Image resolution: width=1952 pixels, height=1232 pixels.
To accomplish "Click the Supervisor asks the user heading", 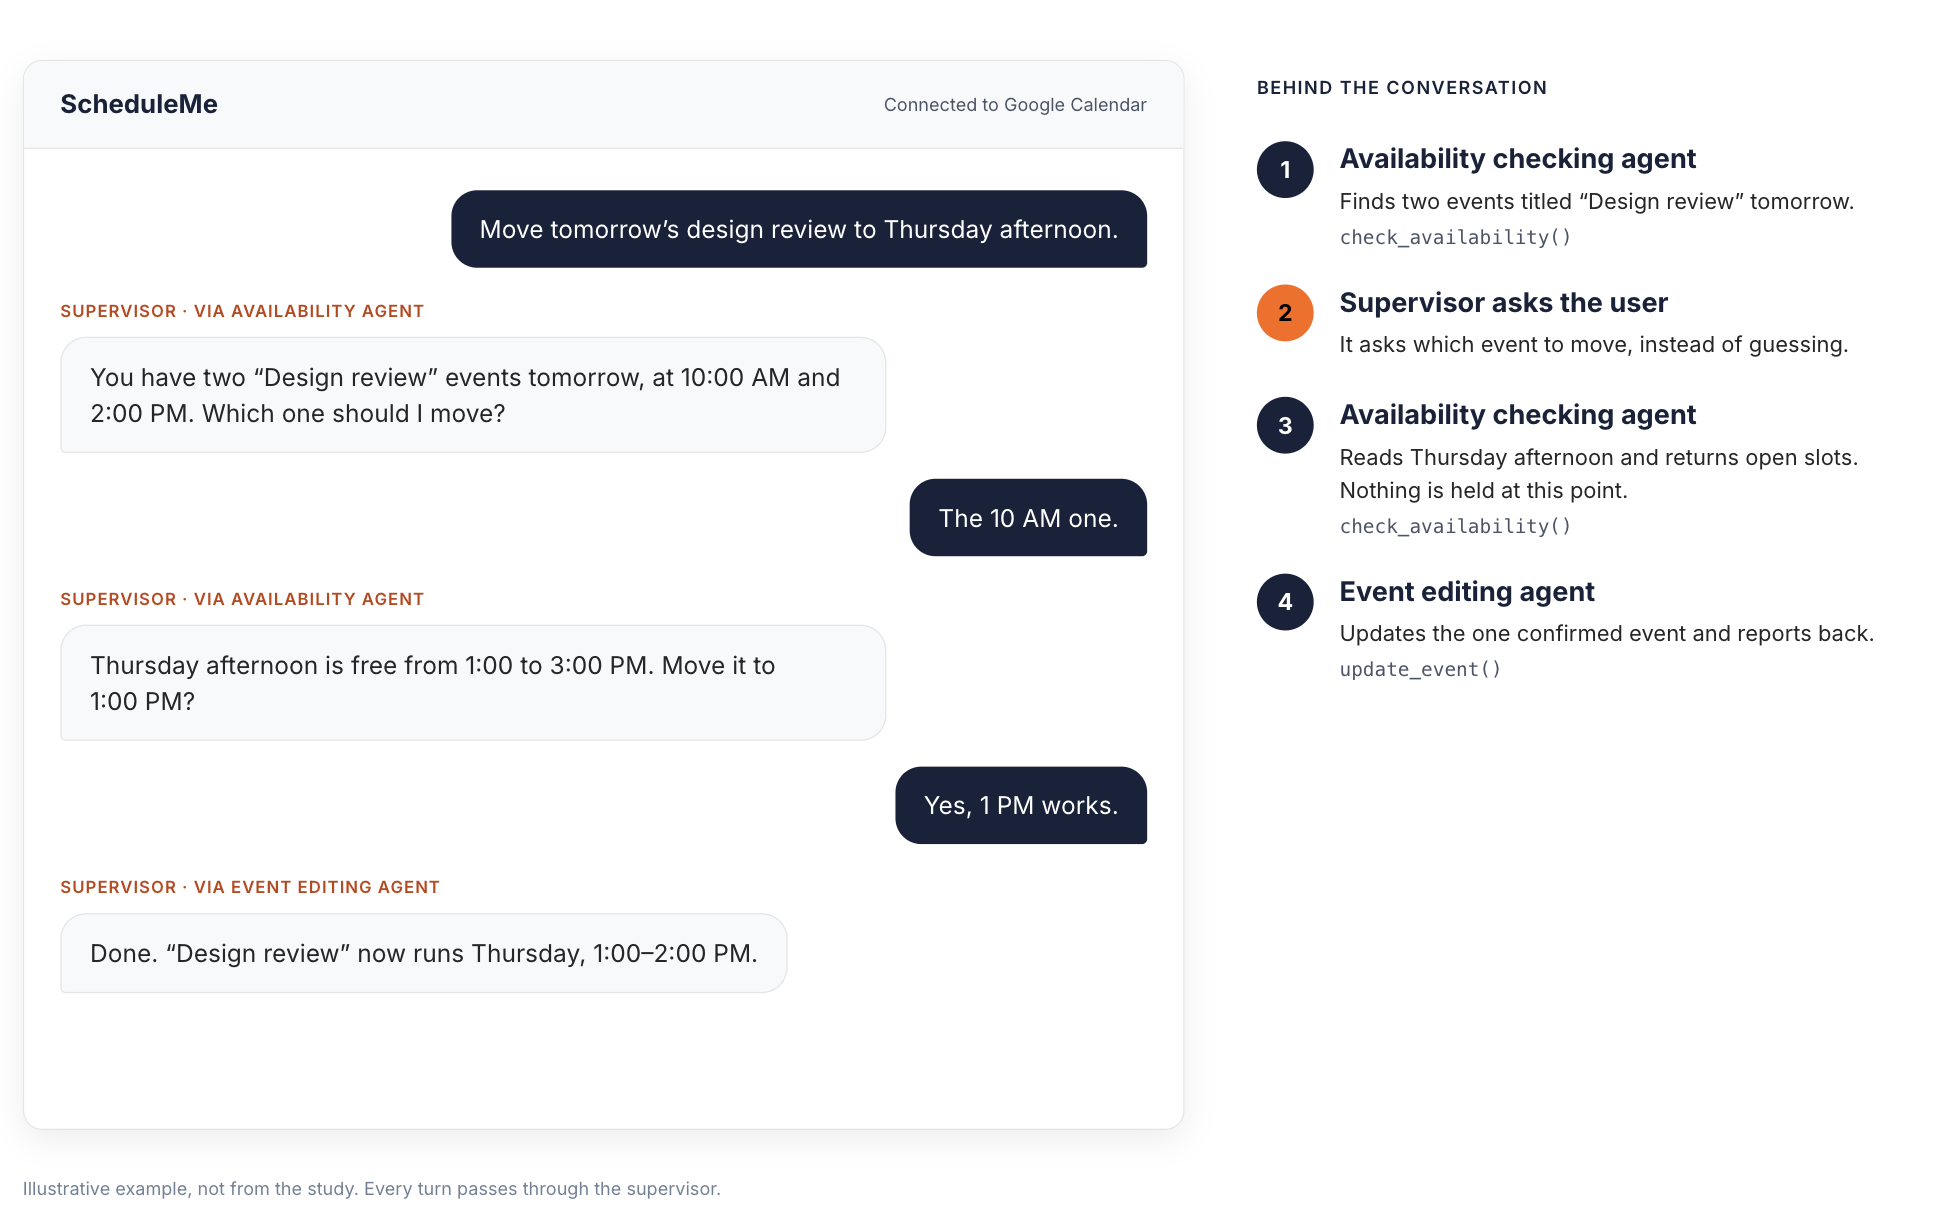I will pyautogui.click(x=1503, y=302).
